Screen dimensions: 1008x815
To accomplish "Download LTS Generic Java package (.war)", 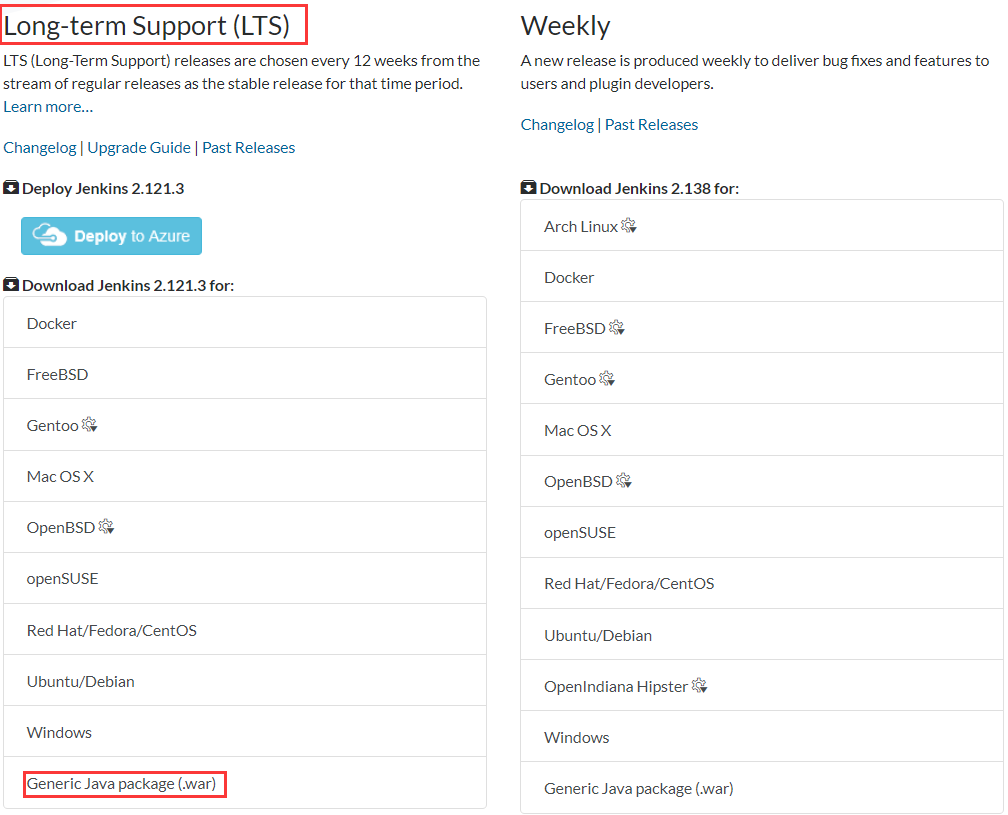I will click(244, 784).
